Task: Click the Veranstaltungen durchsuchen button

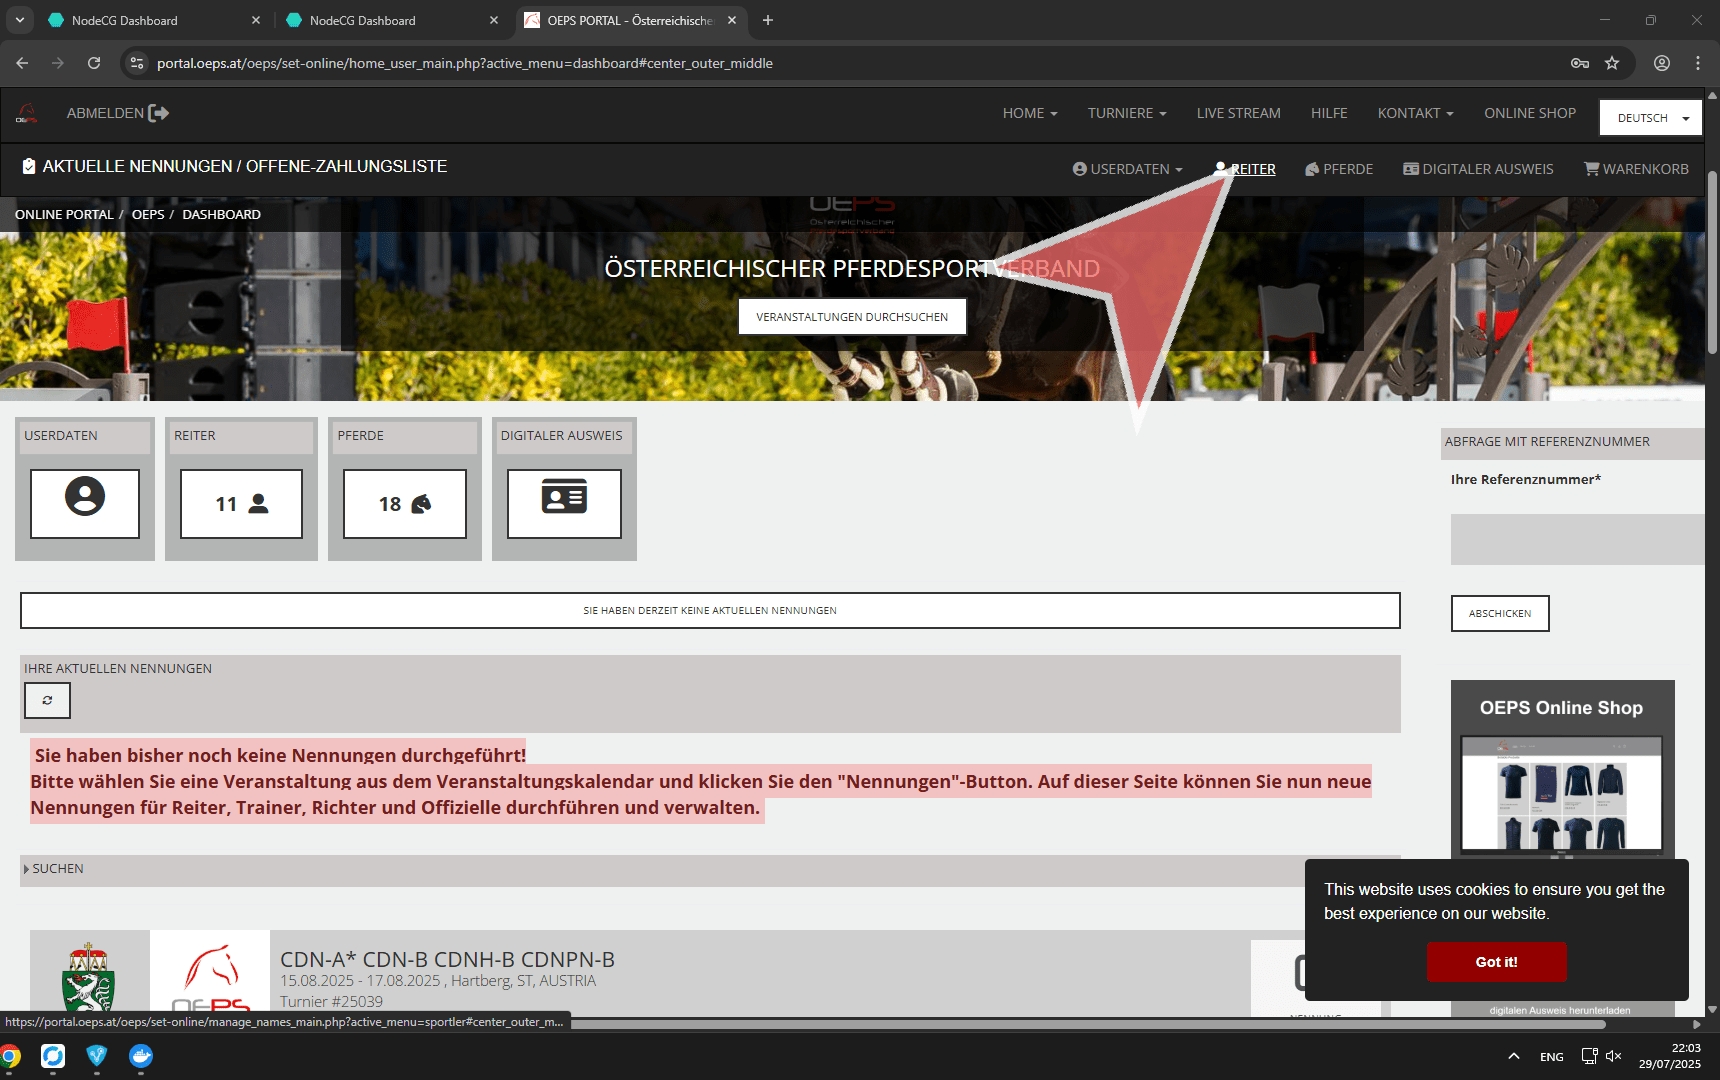Action: [852, 317]
